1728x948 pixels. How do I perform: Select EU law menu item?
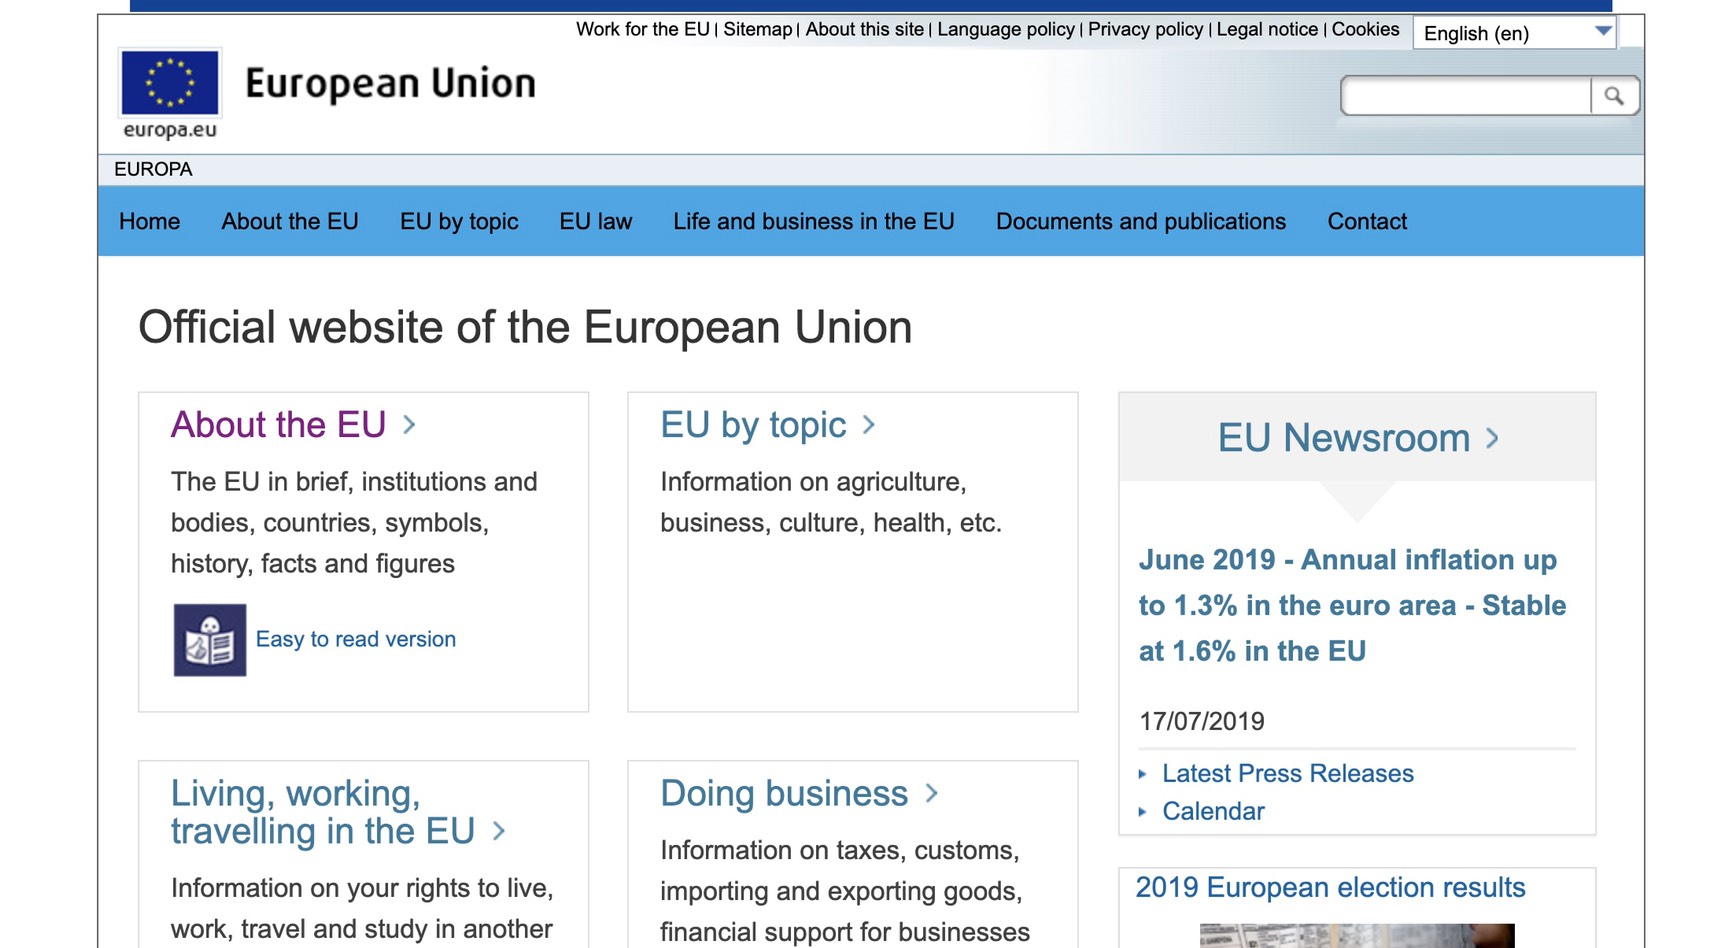596,221
